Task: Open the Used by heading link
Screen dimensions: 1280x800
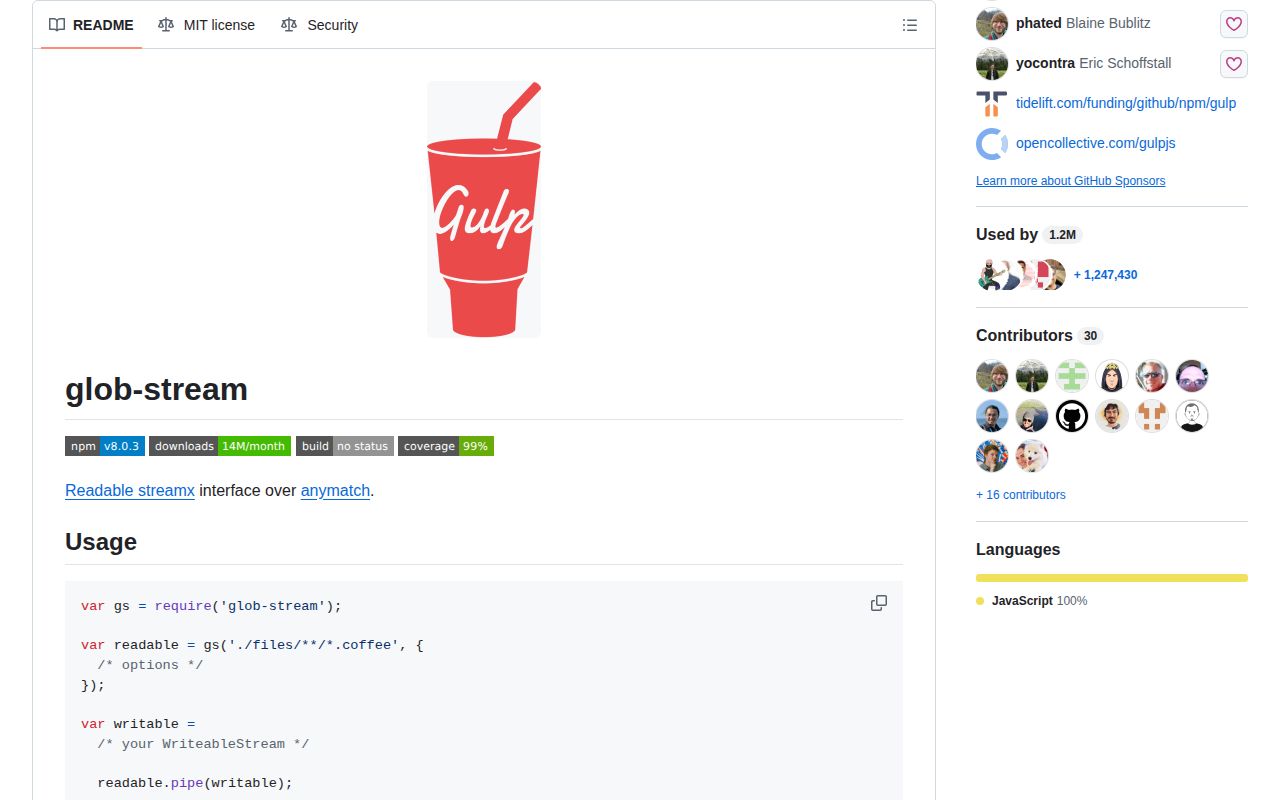Action: coord(1007,234)
